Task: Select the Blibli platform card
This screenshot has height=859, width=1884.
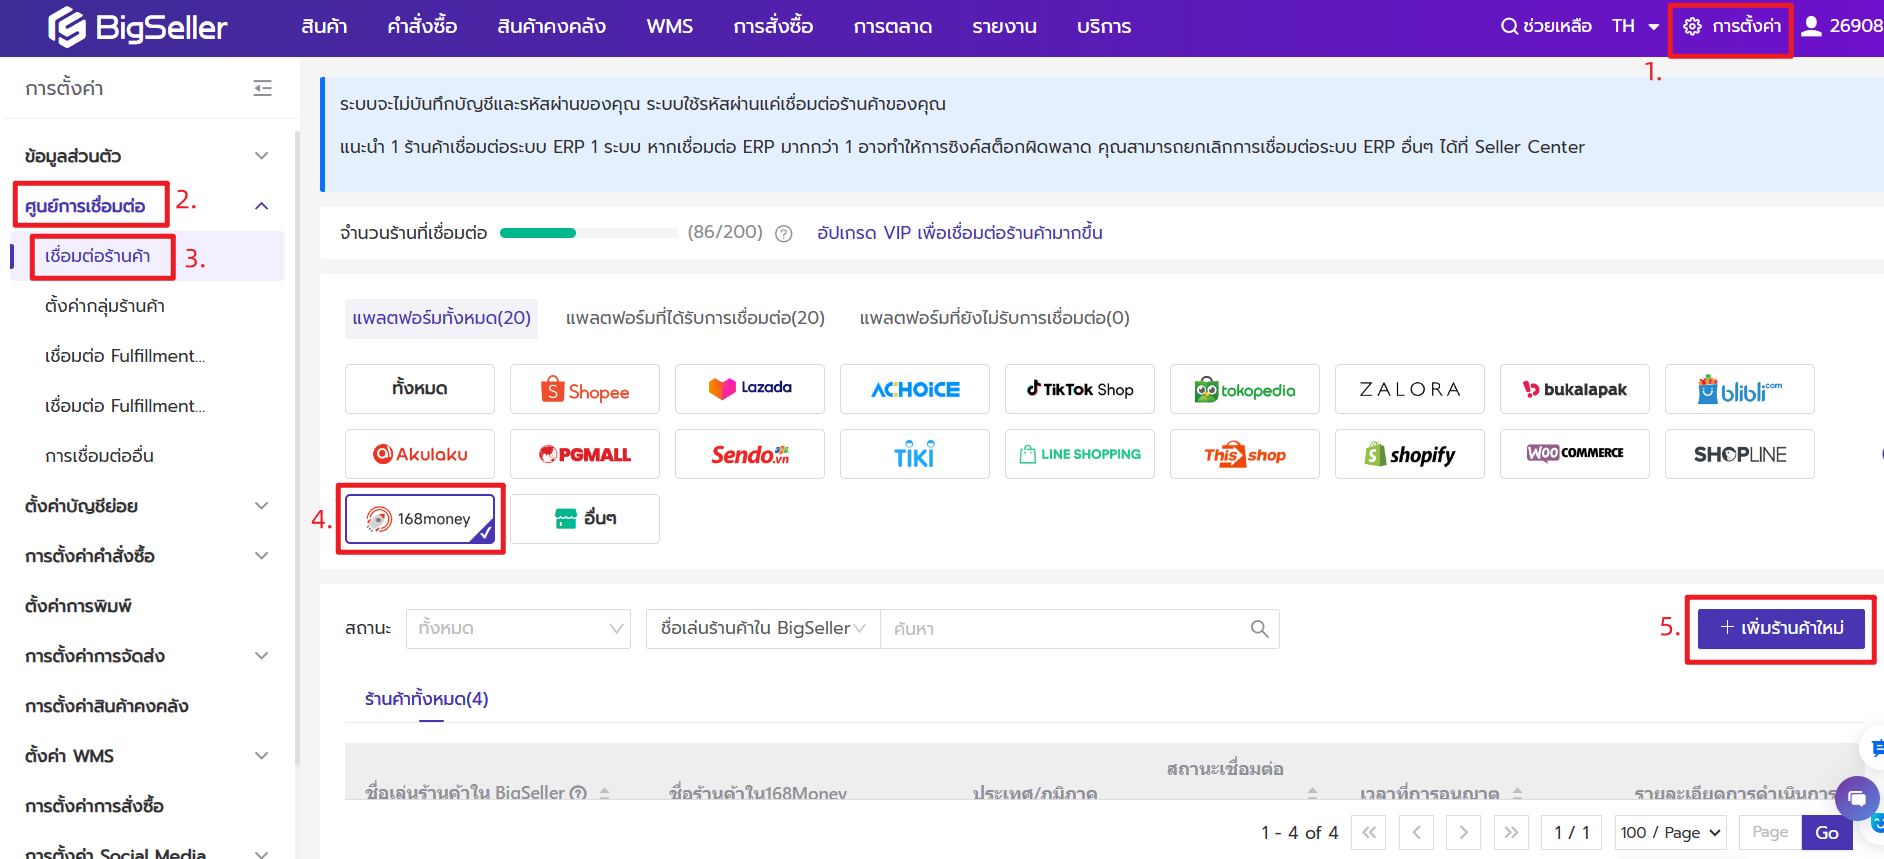Action: tap(1740, 389)
